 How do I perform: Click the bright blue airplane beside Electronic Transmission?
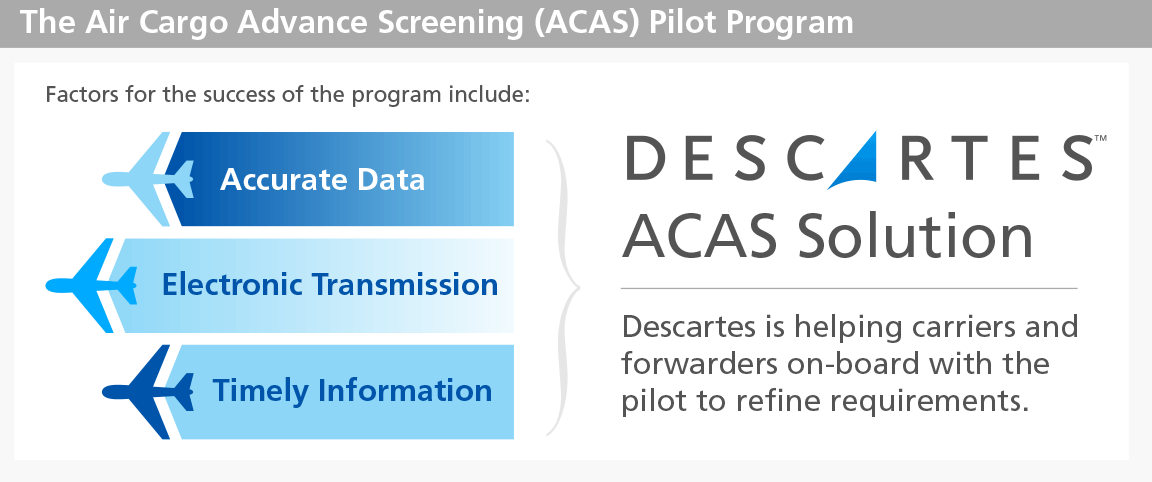pyautogui.click(x=79, y=285)
